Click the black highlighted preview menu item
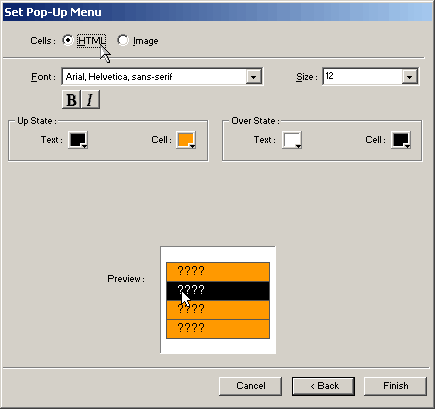 click(x=218, y=291)
